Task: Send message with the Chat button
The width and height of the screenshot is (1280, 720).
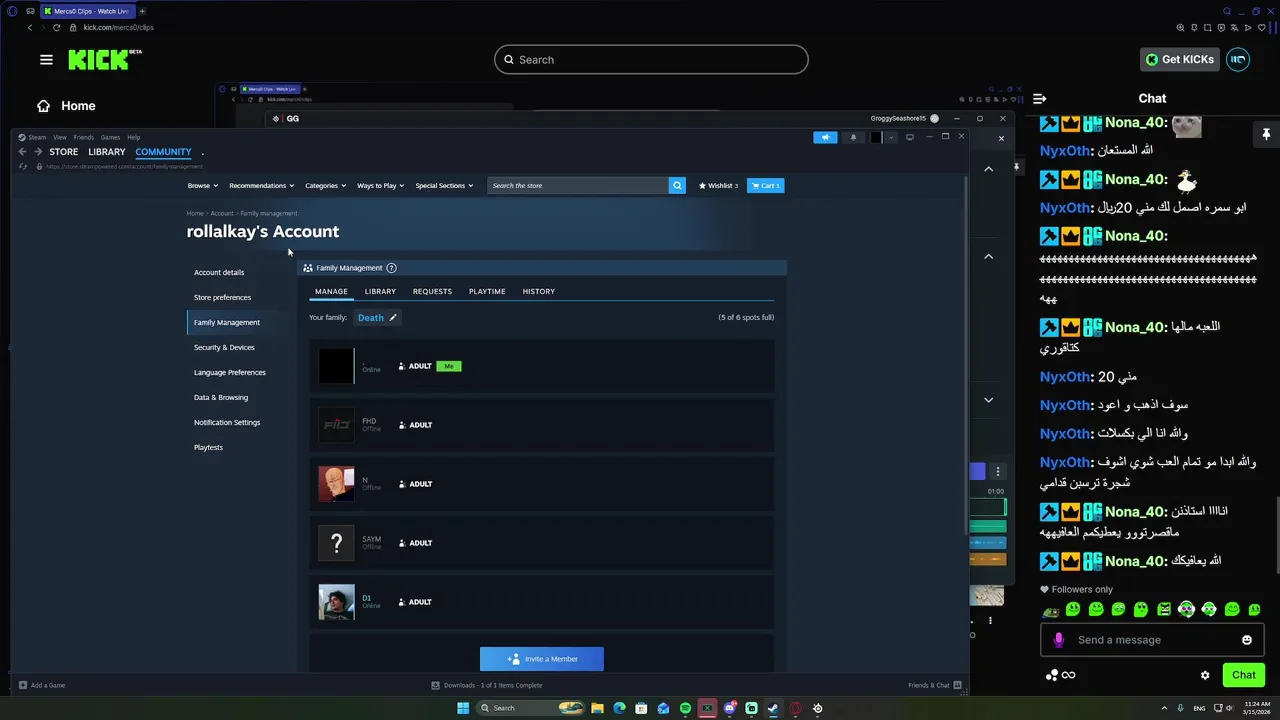Action: 1243,675
